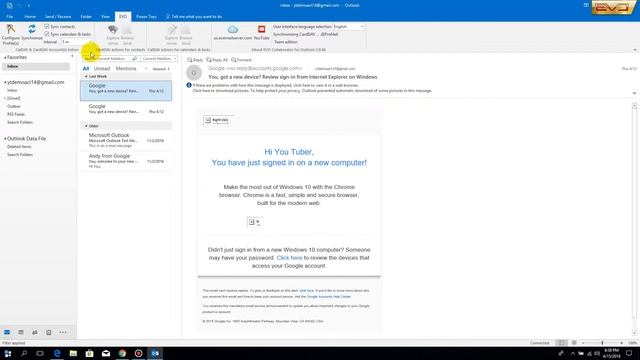Collapse the ytdemoact14@gmail.com account tree

[x=5, y=82]
